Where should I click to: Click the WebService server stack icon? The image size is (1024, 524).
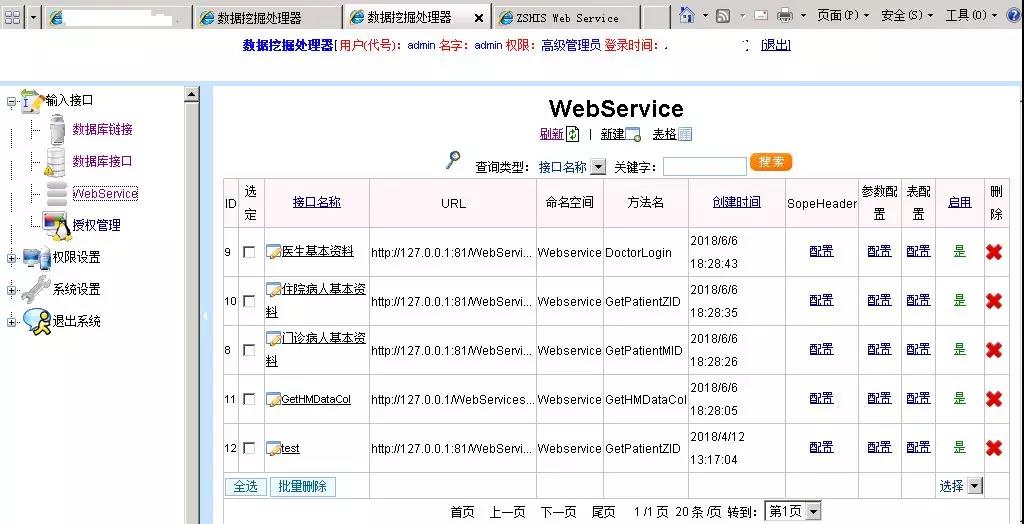click(x=57, y=193)
